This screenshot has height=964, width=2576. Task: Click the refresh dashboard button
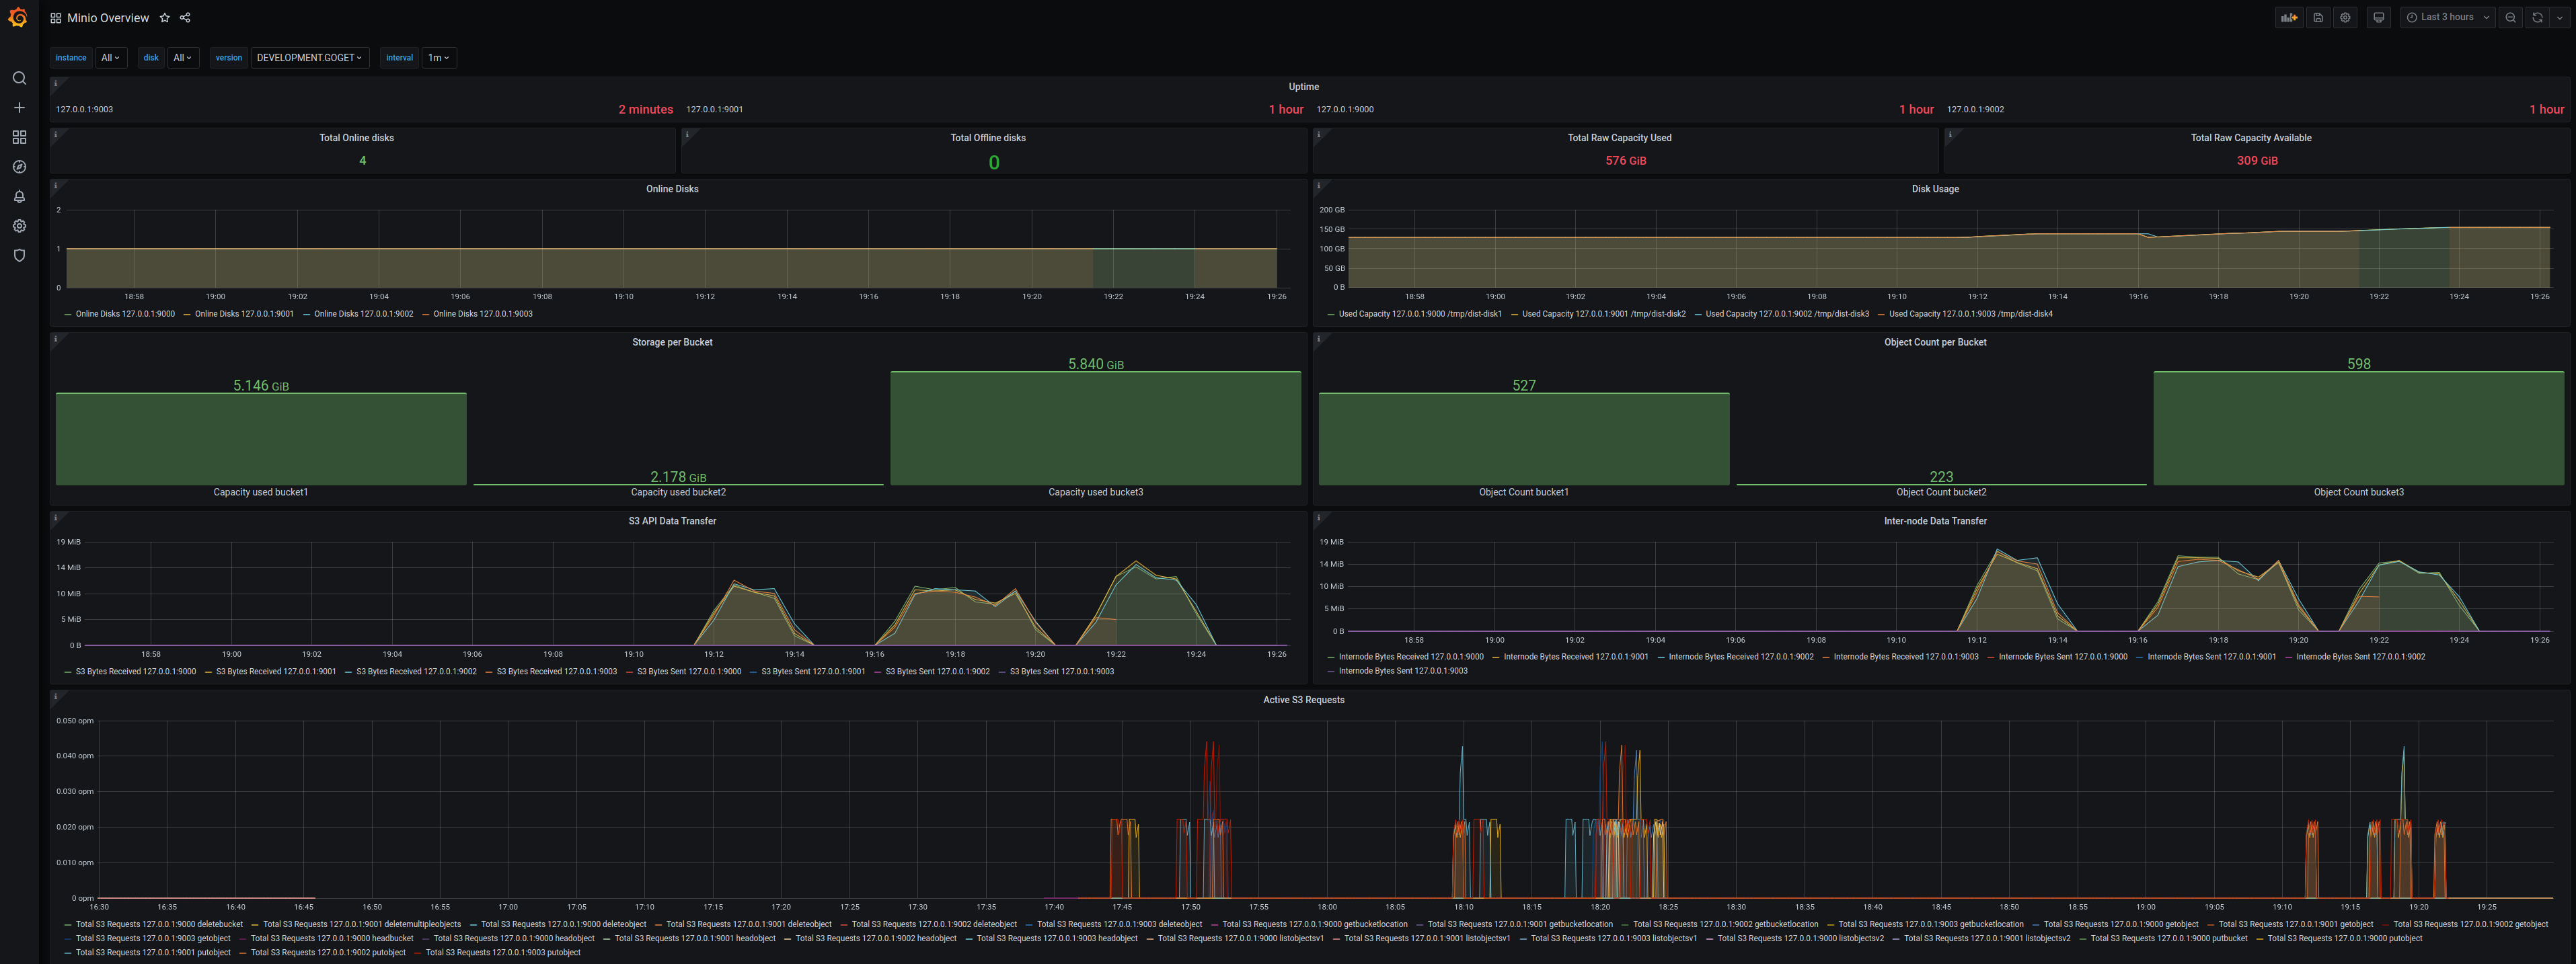pos(2537,17)
